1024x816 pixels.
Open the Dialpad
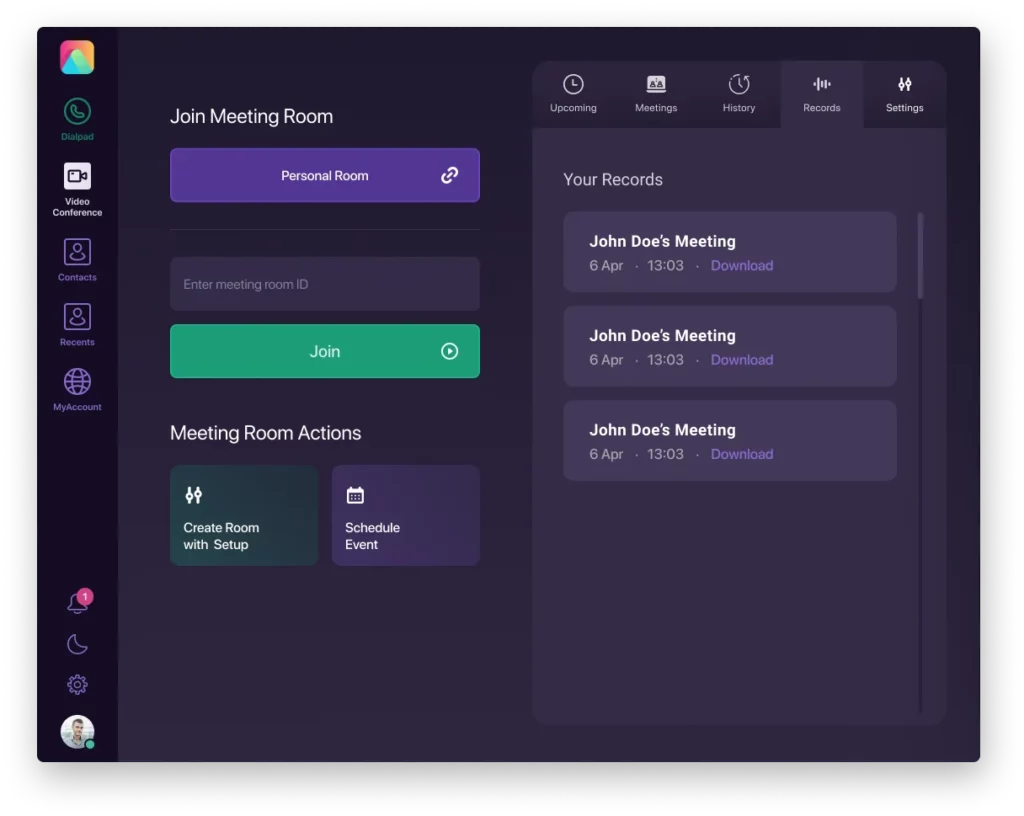(77, 110)
